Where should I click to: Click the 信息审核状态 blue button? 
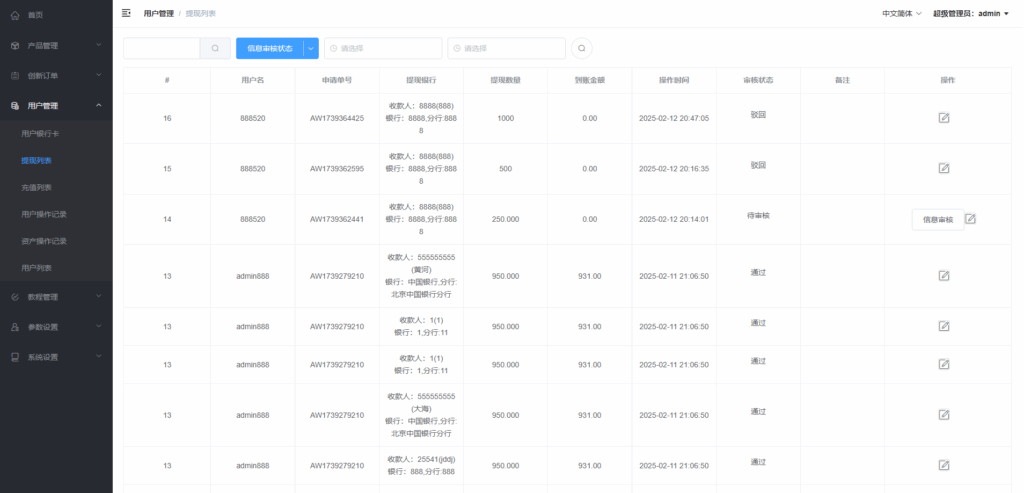(x=270, y=48)
